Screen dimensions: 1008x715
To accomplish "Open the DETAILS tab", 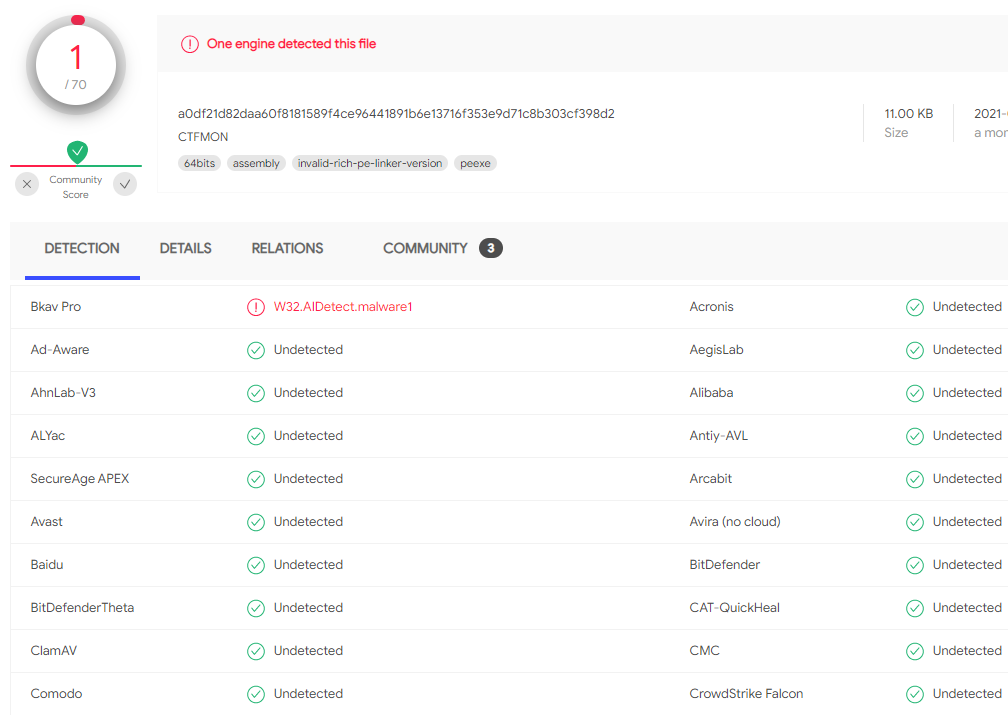I will point(185,249).
